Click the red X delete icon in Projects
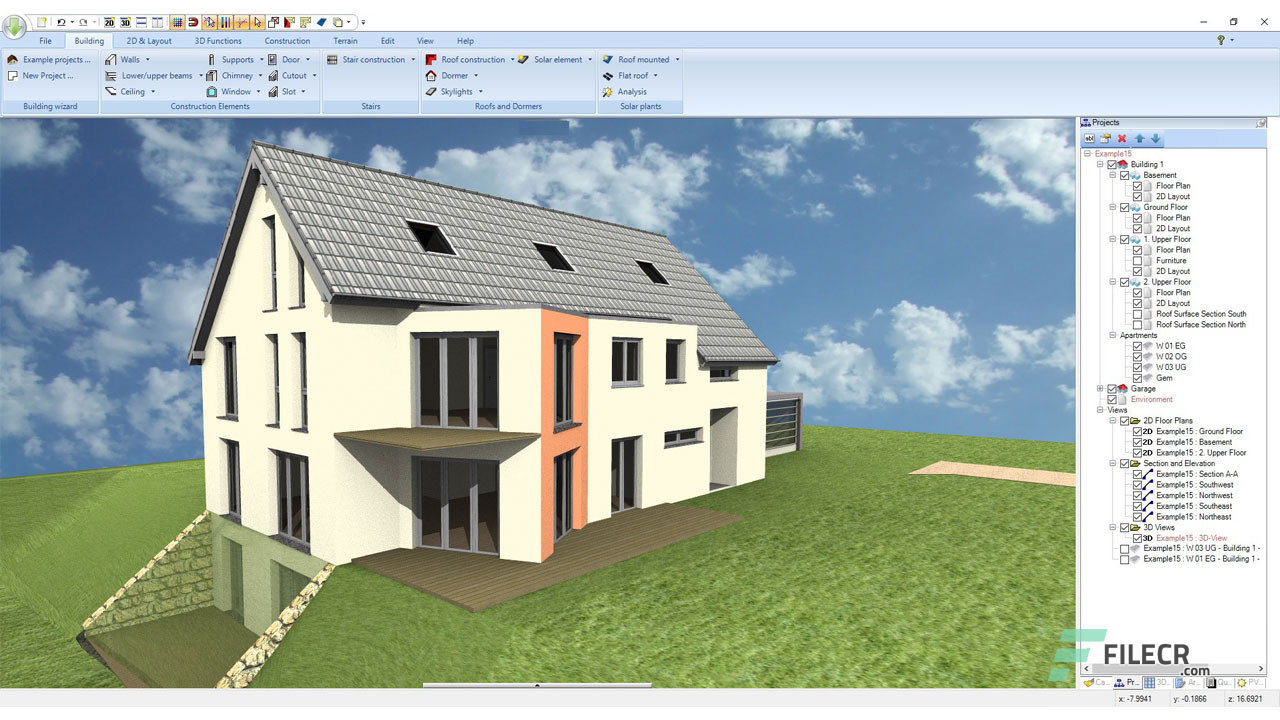This screenshot has width=1280, height=720. (x=1122, y=138)
